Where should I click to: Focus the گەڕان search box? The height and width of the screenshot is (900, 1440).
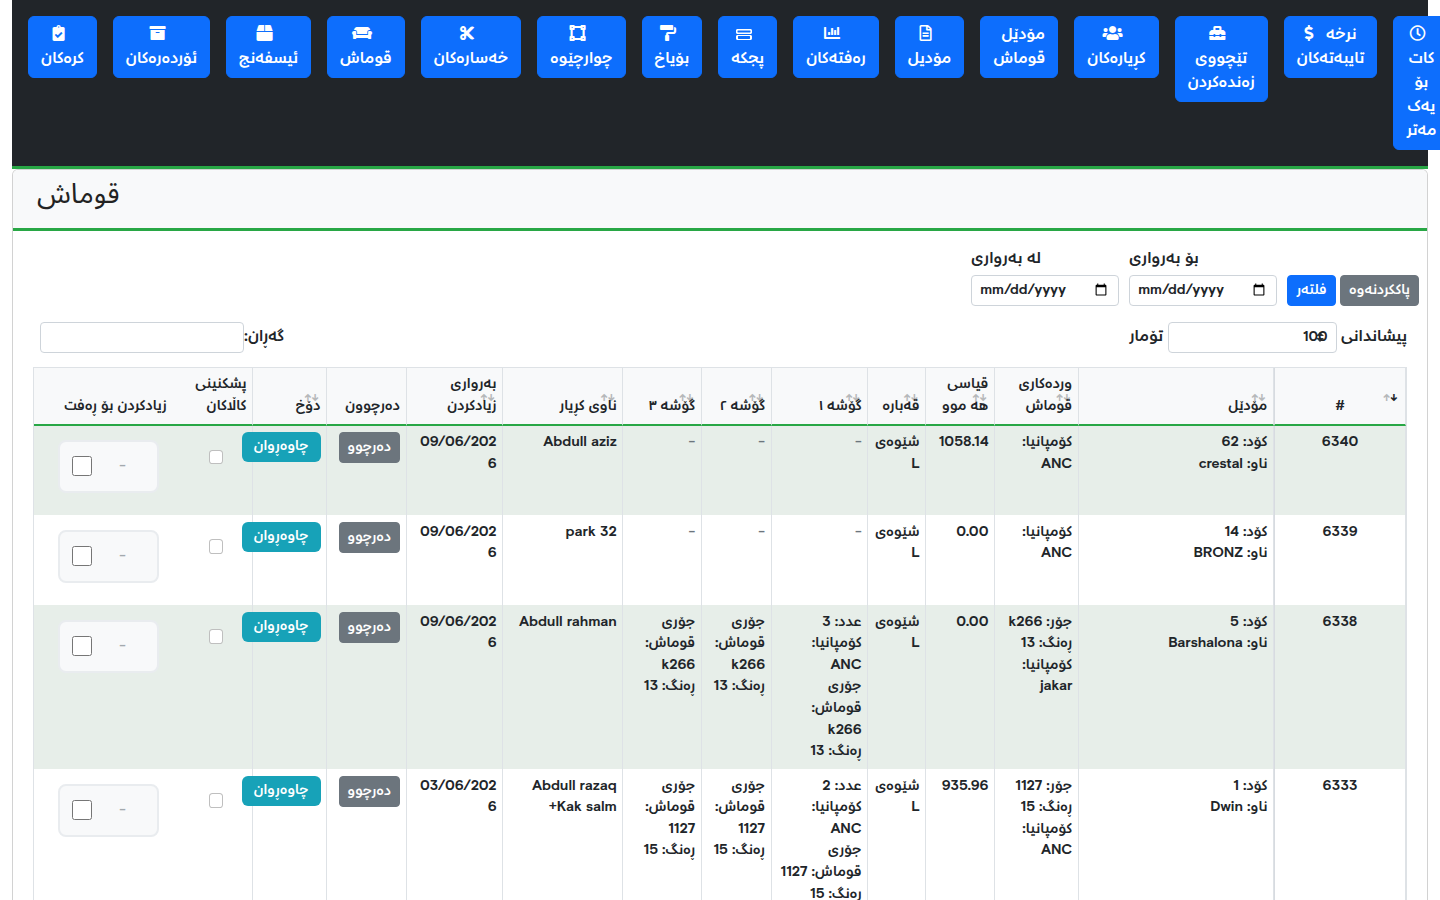[141, 337]
